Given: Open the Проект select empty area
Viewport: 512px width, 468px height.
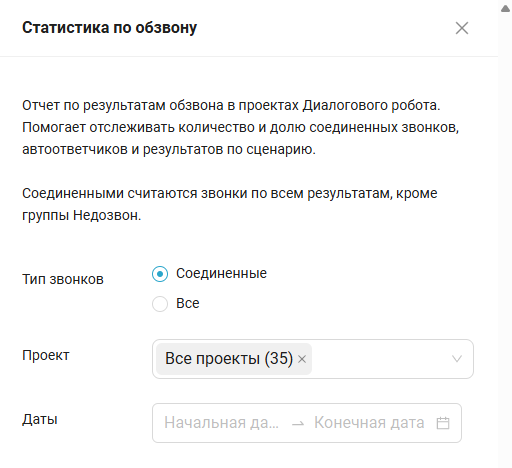Looking at the screenshot, I should 380,359.
